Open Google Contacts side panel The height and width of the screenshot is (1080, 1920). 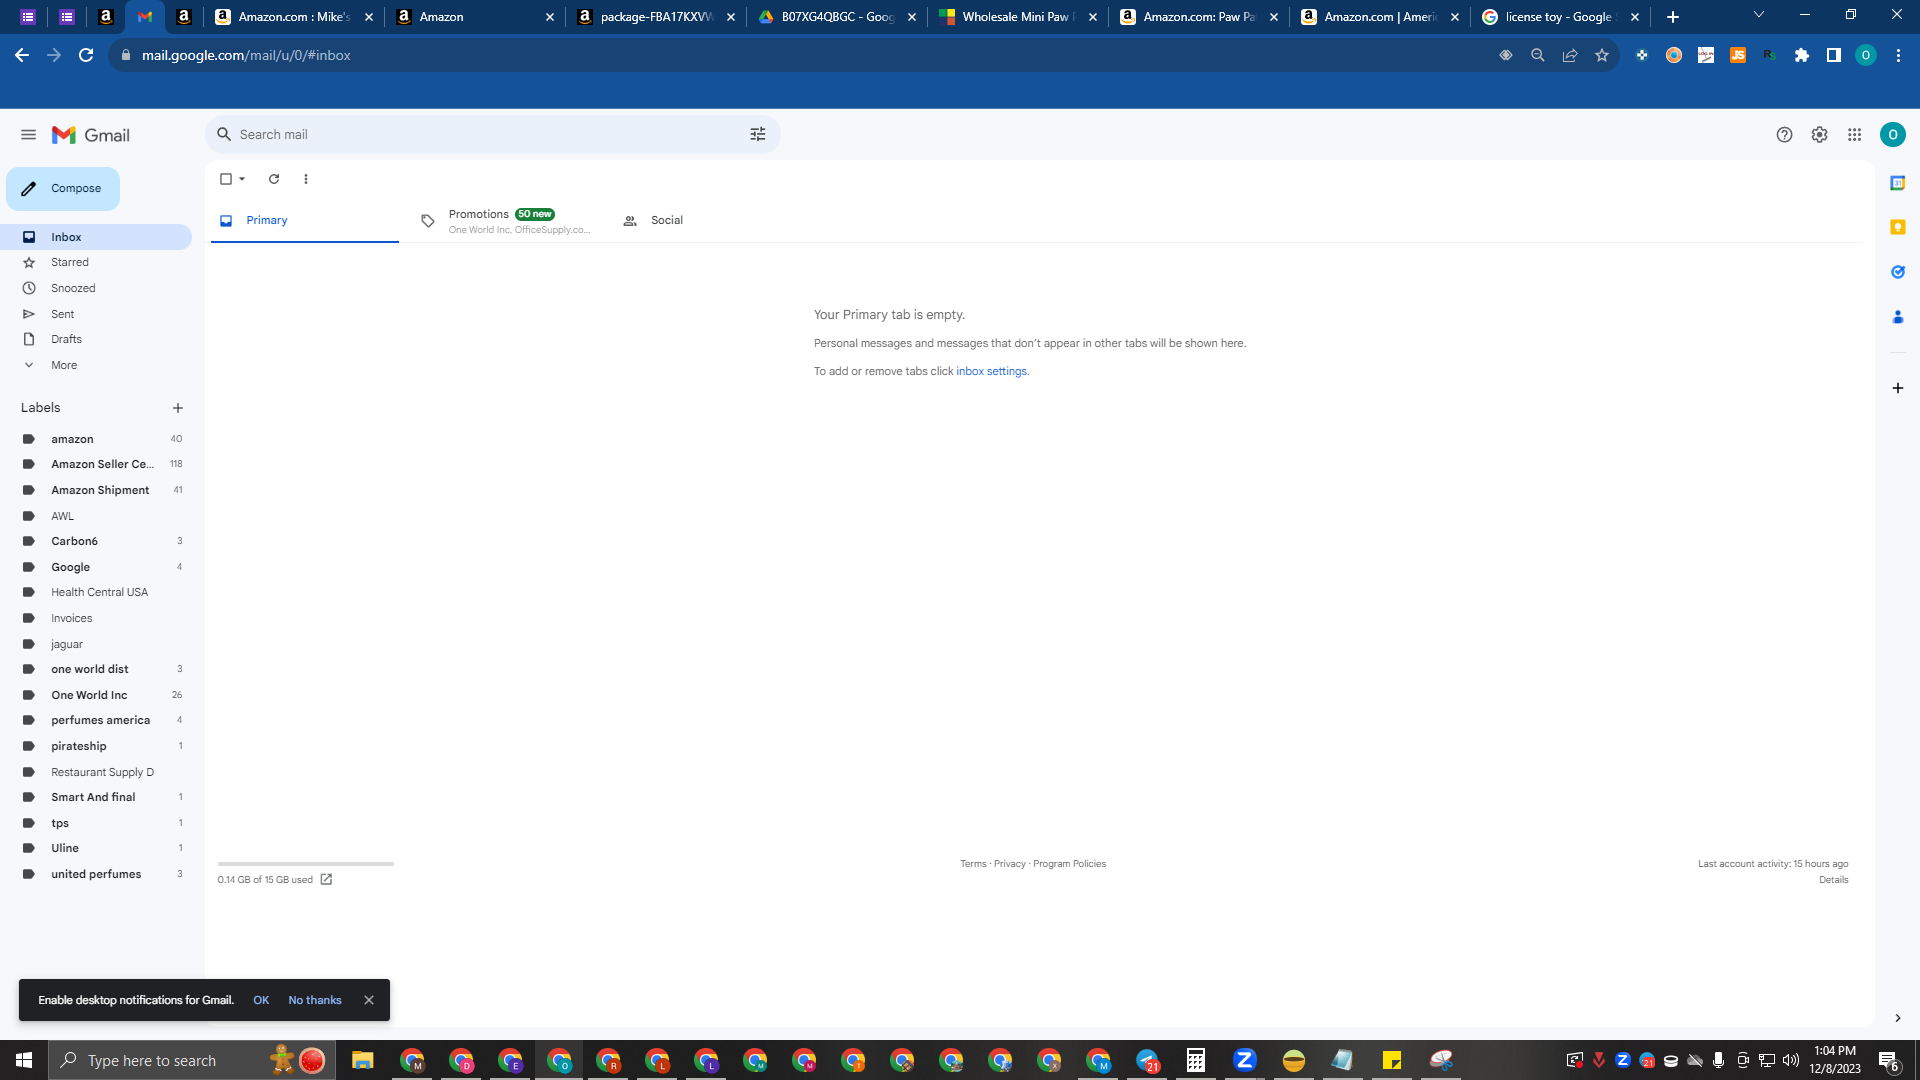point(1897,317)
